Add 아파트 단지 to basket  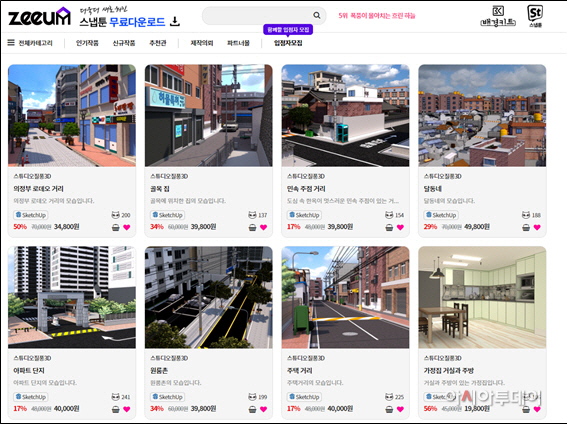point(116,409)
